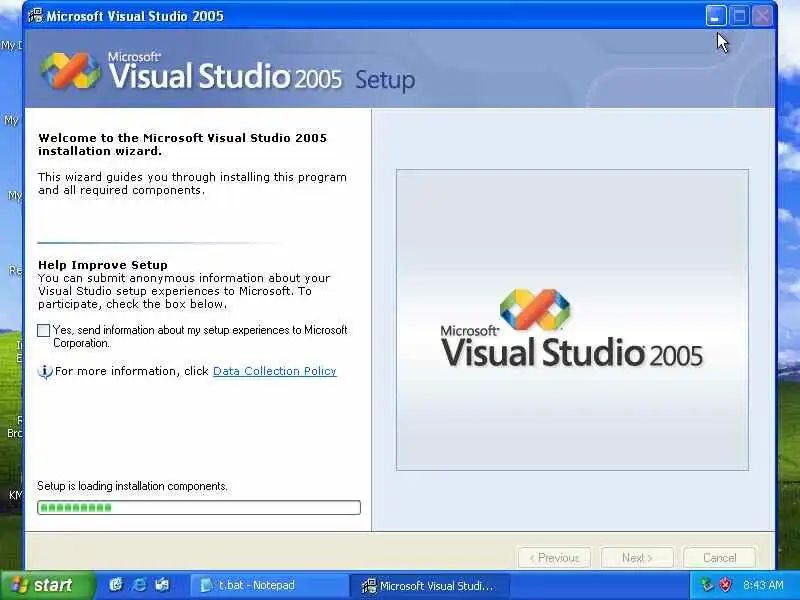Select Microsoft Visual Studio taskbar button

tap(429, 585)
